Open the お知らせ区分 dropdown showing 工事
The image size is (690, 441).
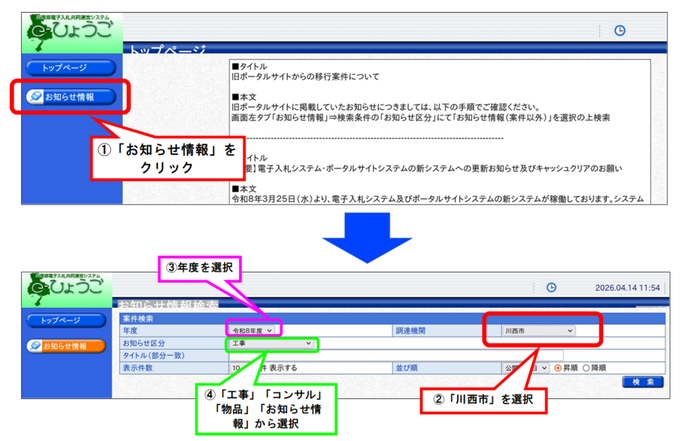[x=272, y=343]
